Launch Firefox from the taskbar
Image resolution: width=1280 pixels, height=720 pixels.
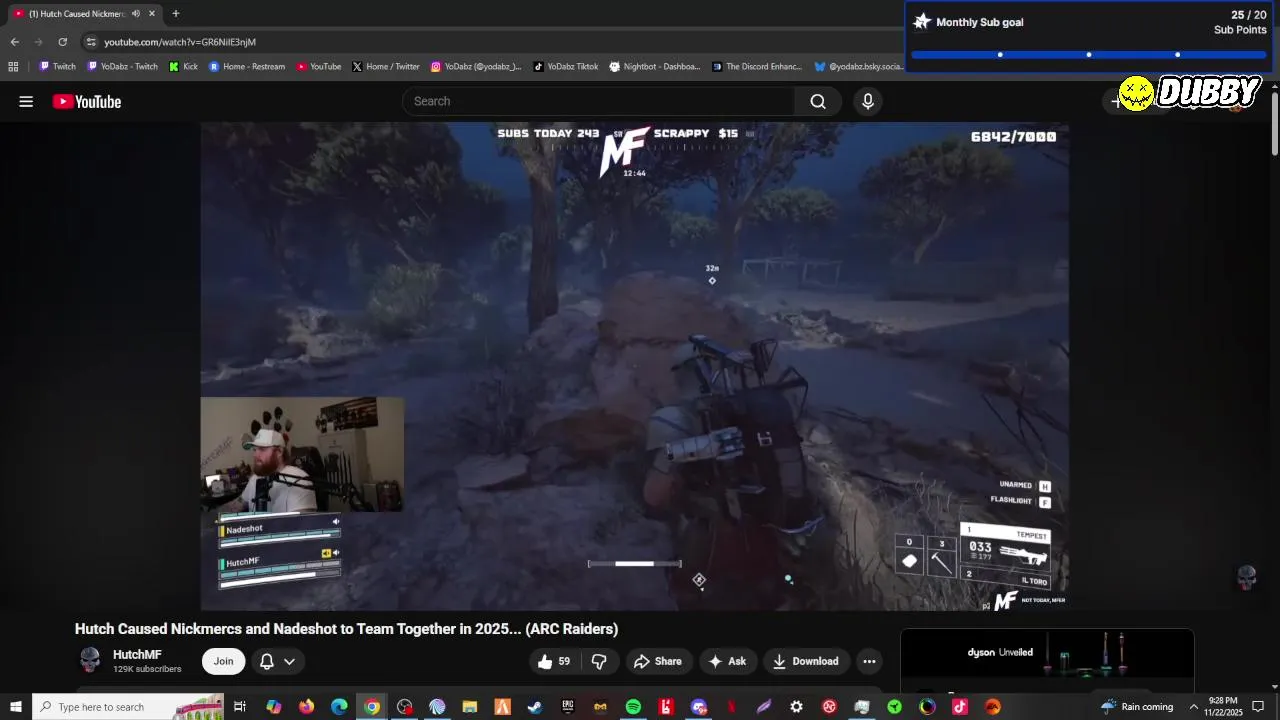point(306,707)
